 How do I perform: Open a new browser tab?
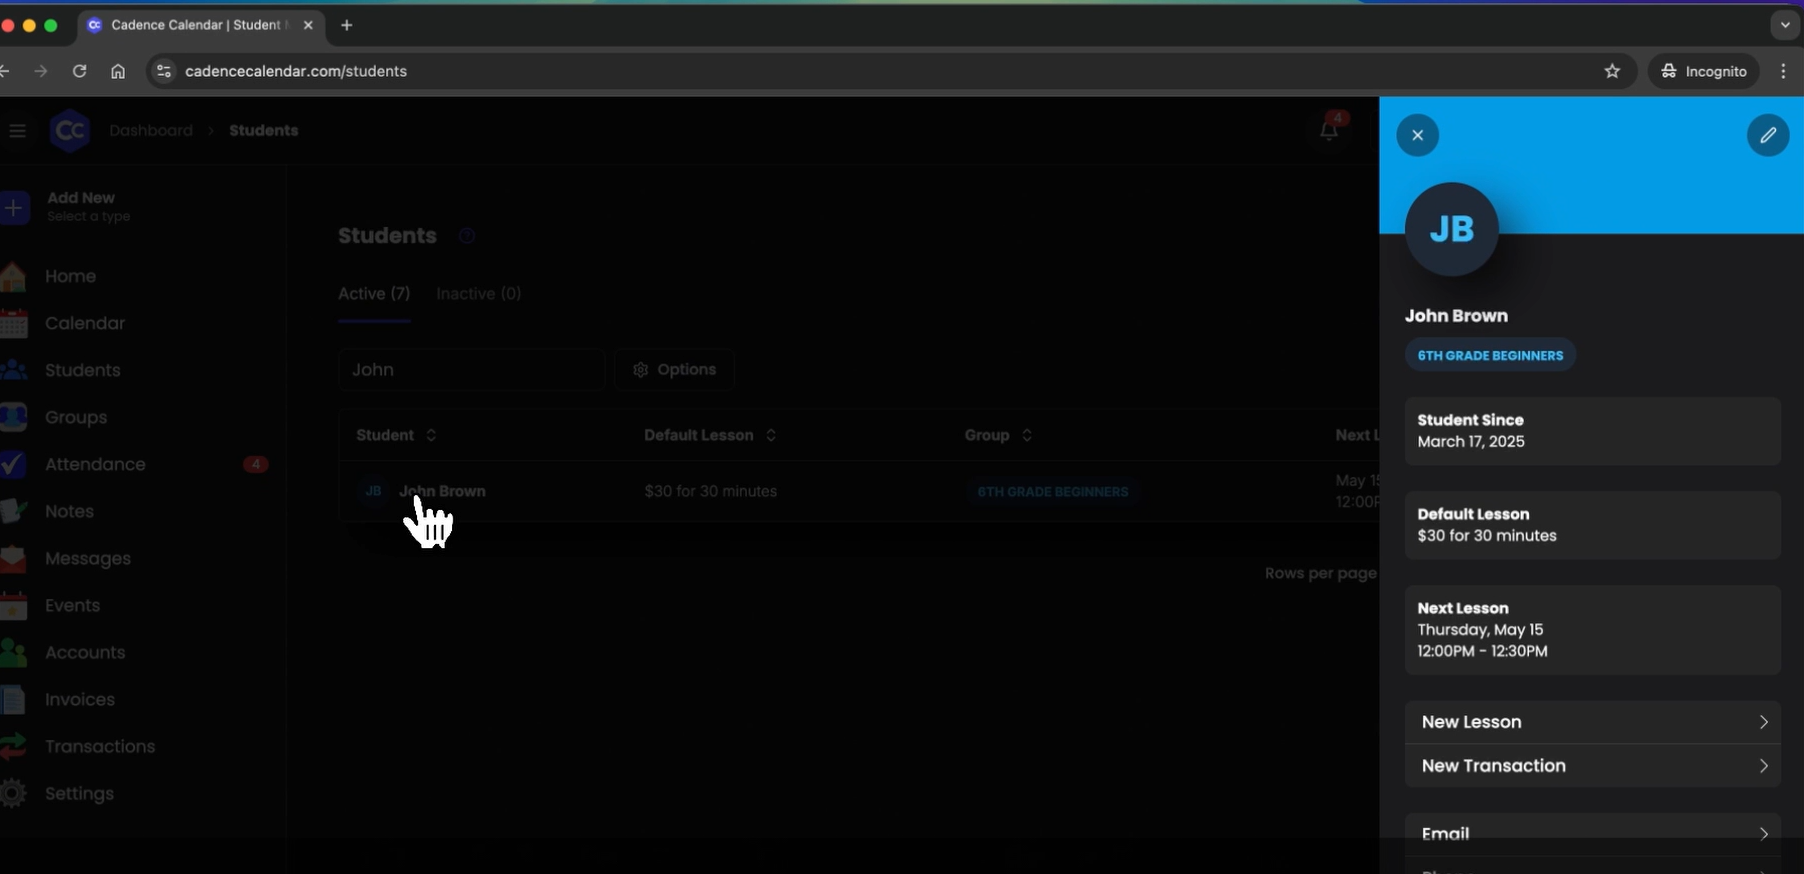(x=347, y=25)
